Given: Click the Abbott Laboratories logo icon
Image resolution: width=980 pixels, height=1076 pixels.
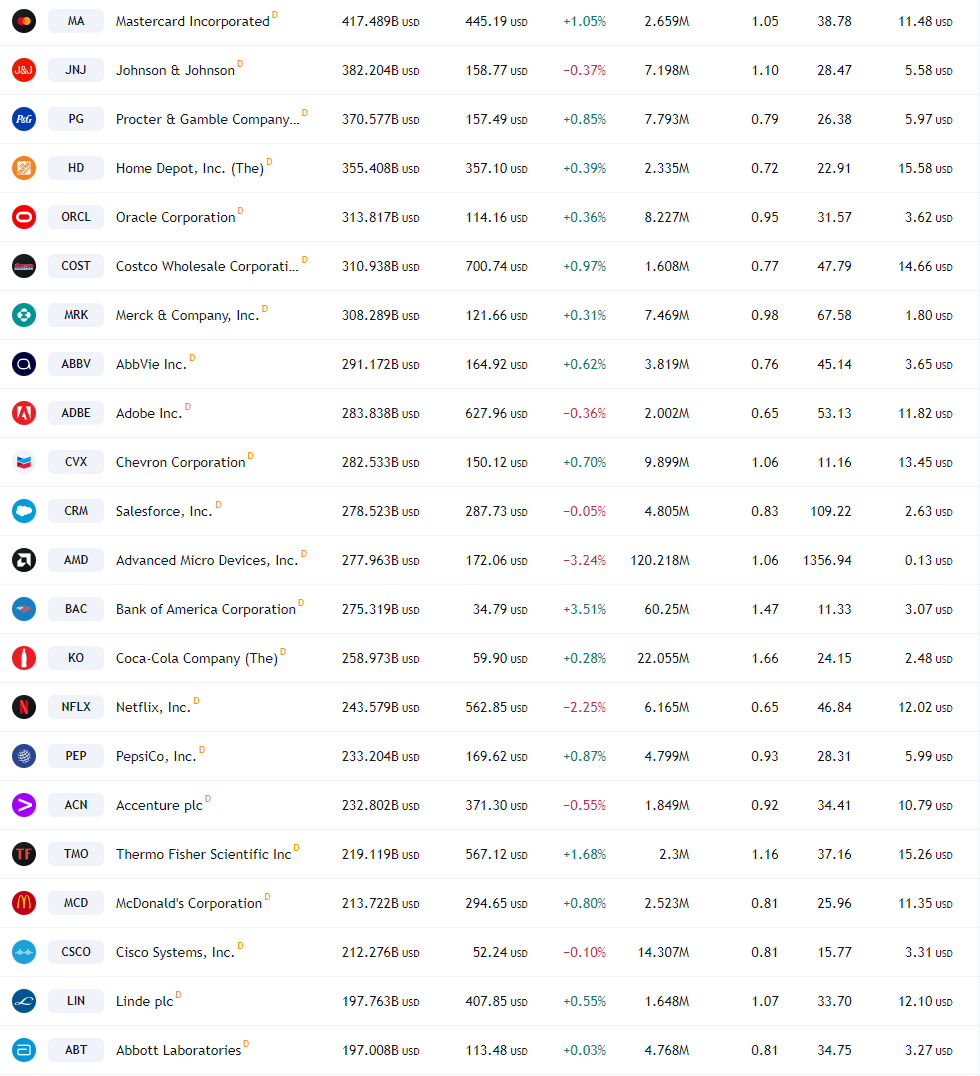Looking at the screenshot, I should point(24,1050).
